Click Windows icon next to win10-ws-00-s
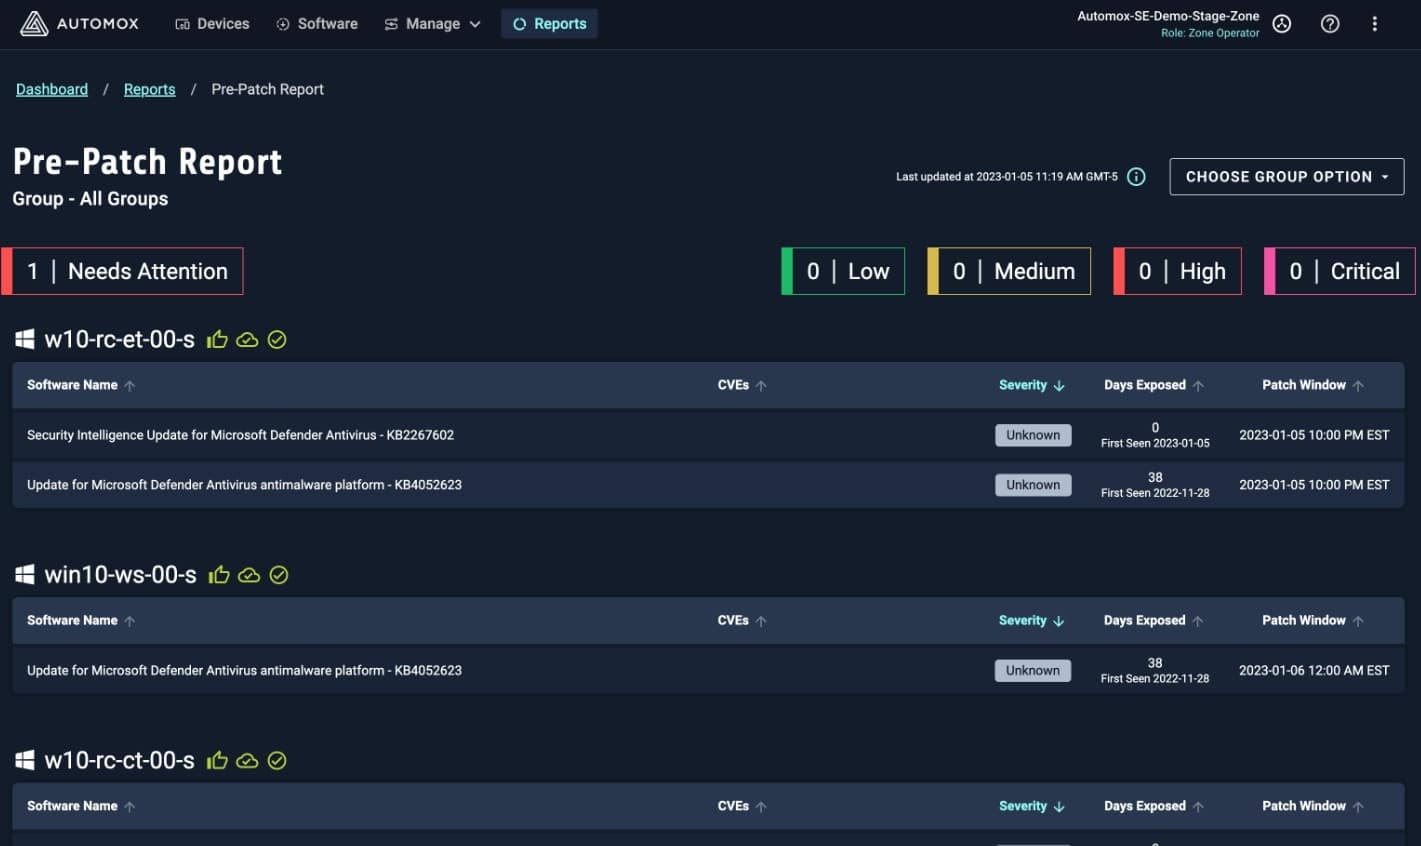Viewport: 1421px width, 846px height. click(x=25, y=575)
